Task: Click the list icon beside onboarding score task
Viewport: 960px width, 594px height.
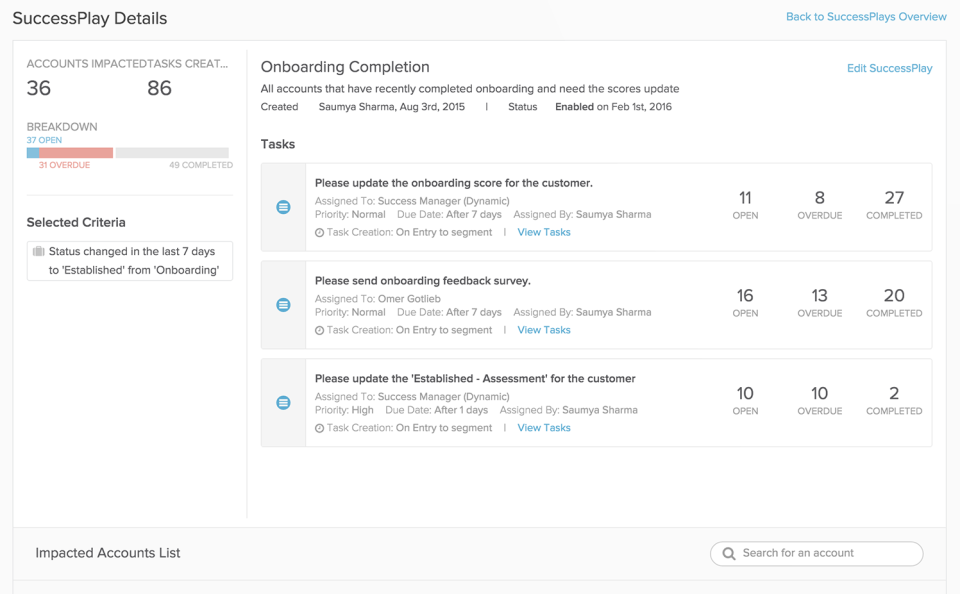Action: [x=283, y=207]
